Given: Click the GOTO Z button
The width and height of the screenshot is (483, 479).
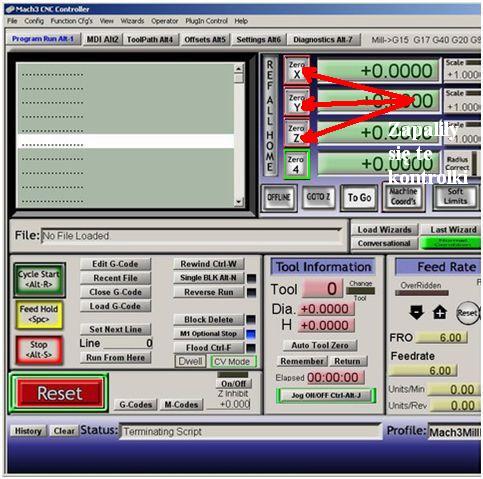Looking at the screenshot, I should pos(318,197).
